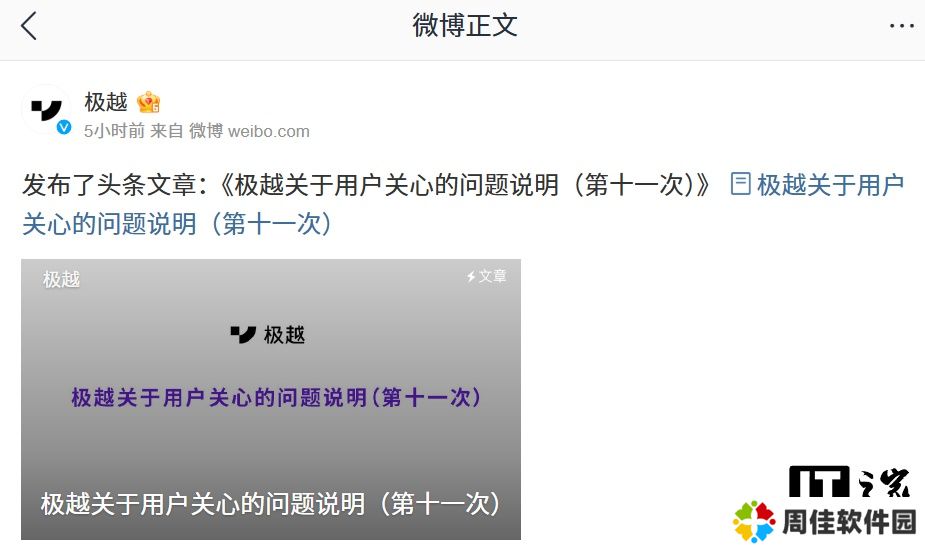925x547 pixels.
Task: Click the white caption at card bottom
Action: 271,504
